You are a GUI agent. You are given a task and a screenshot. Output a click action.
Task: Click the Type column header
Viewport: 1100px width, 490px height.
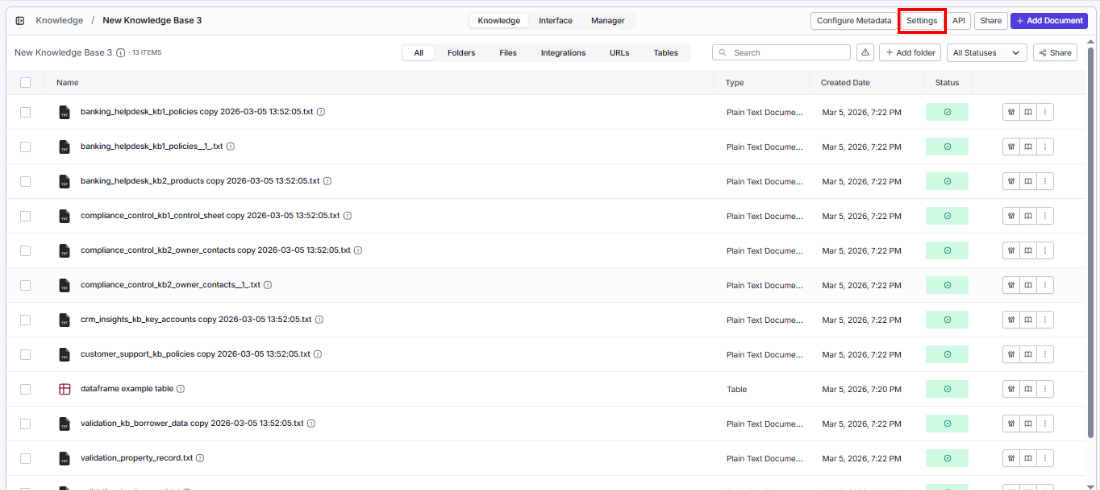[735, 82]
